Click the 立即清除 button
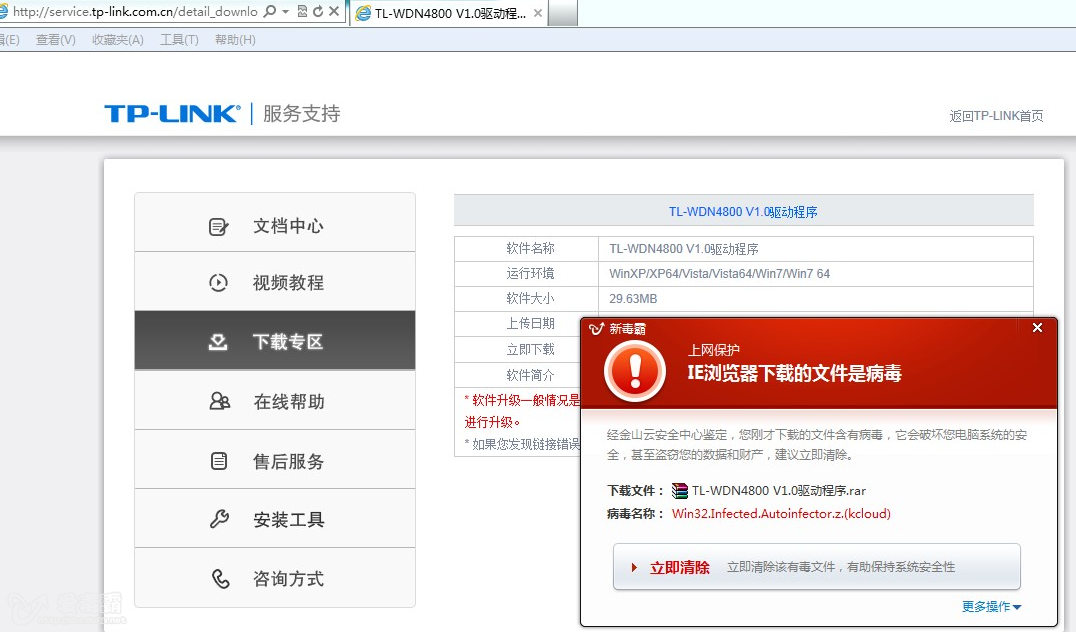This screenshot has width=1076, height=632. tap(817, 567)
